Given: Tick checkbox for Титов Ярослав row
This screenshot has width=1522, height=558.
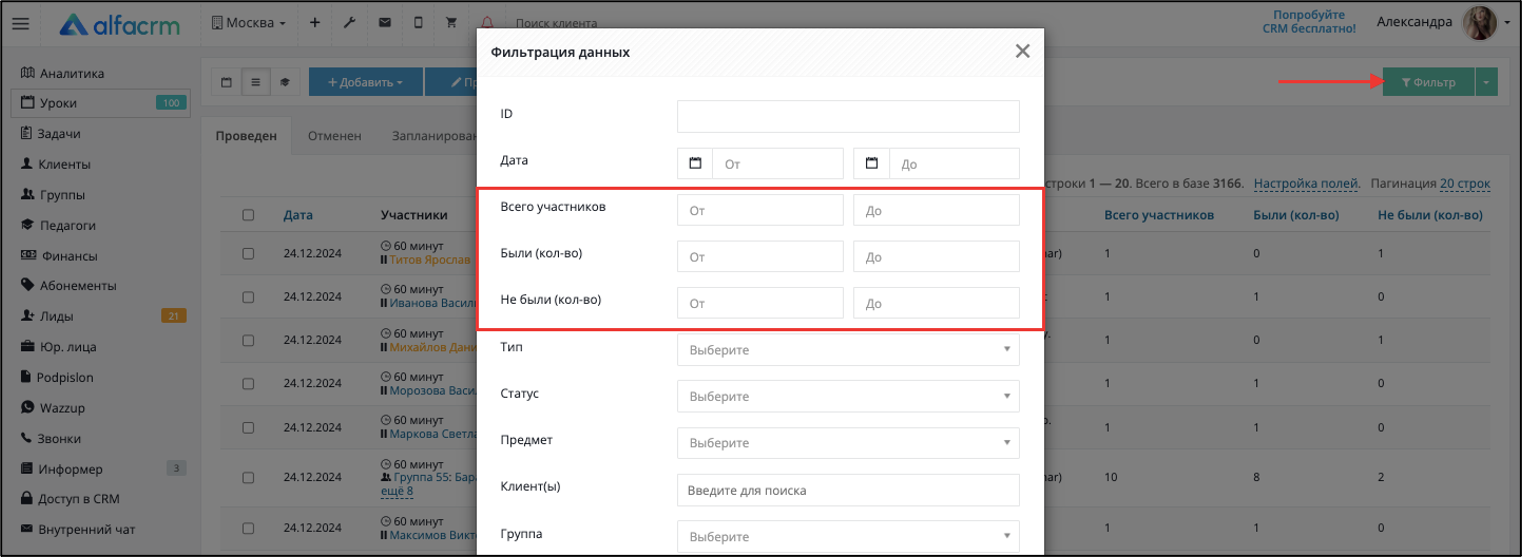Looking at the screenshot, I should (x=248, y=253).
